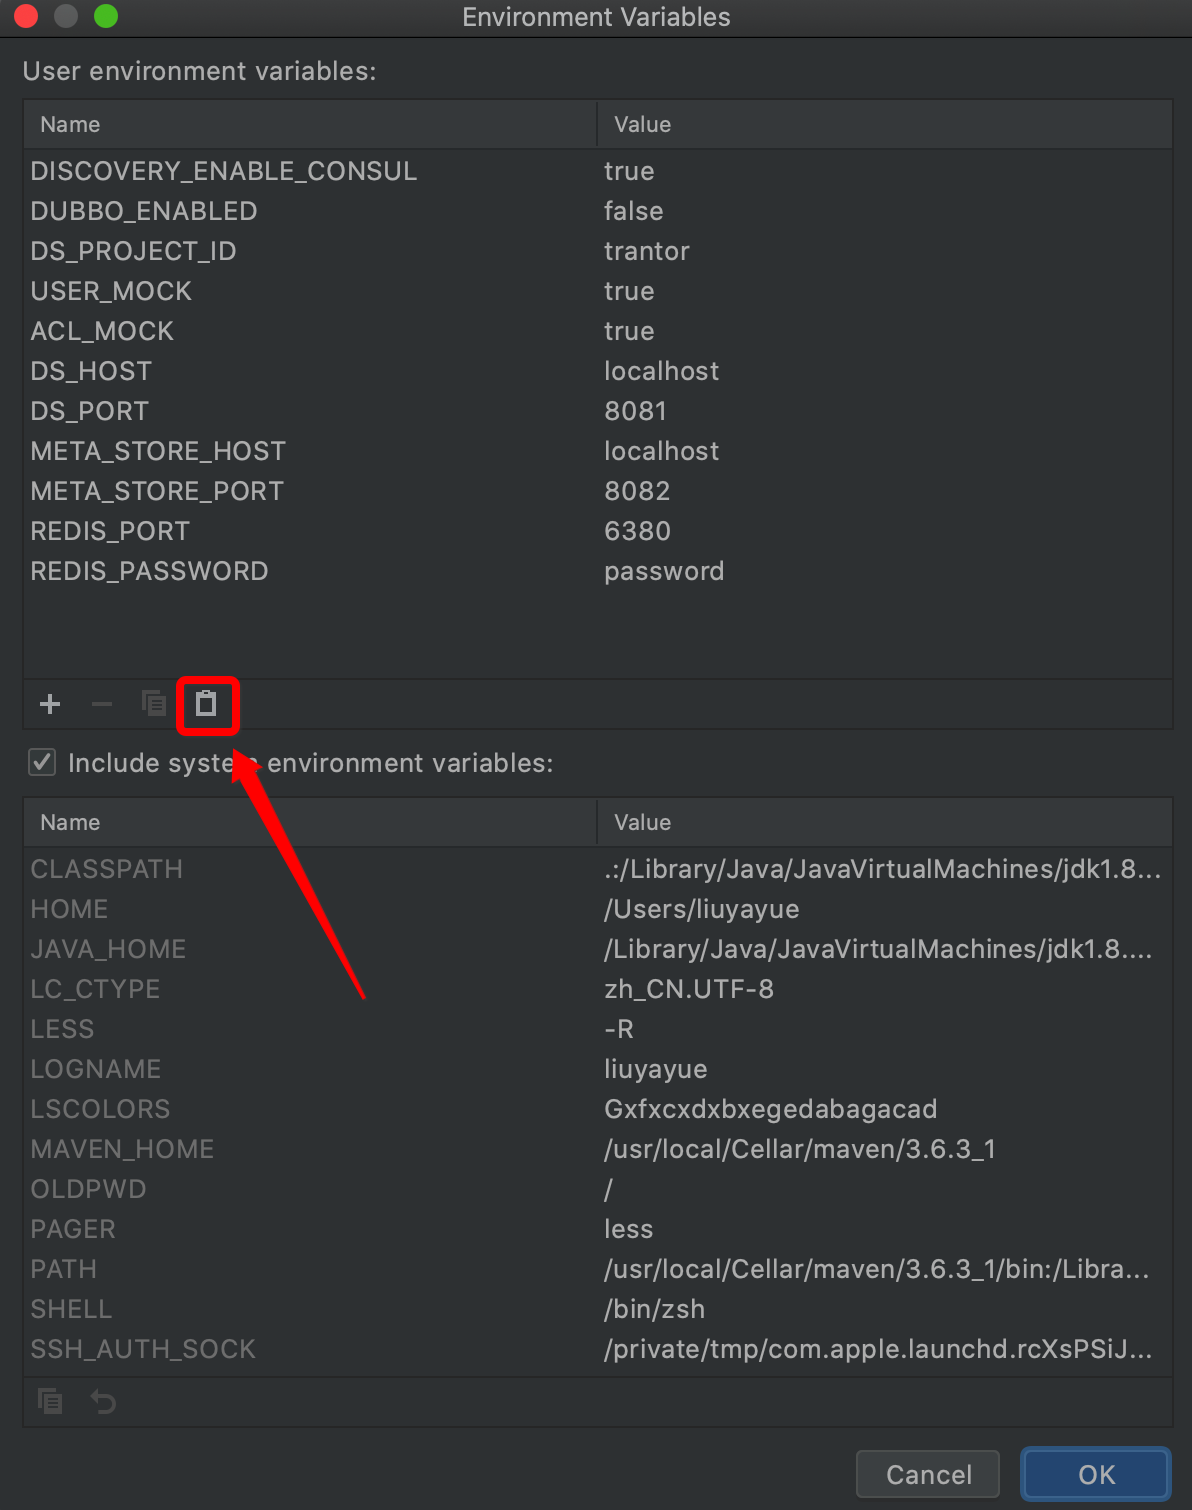Remove the selected environment variable
This screenshot has height=1510, width=1192.
(x=101, y=704)
